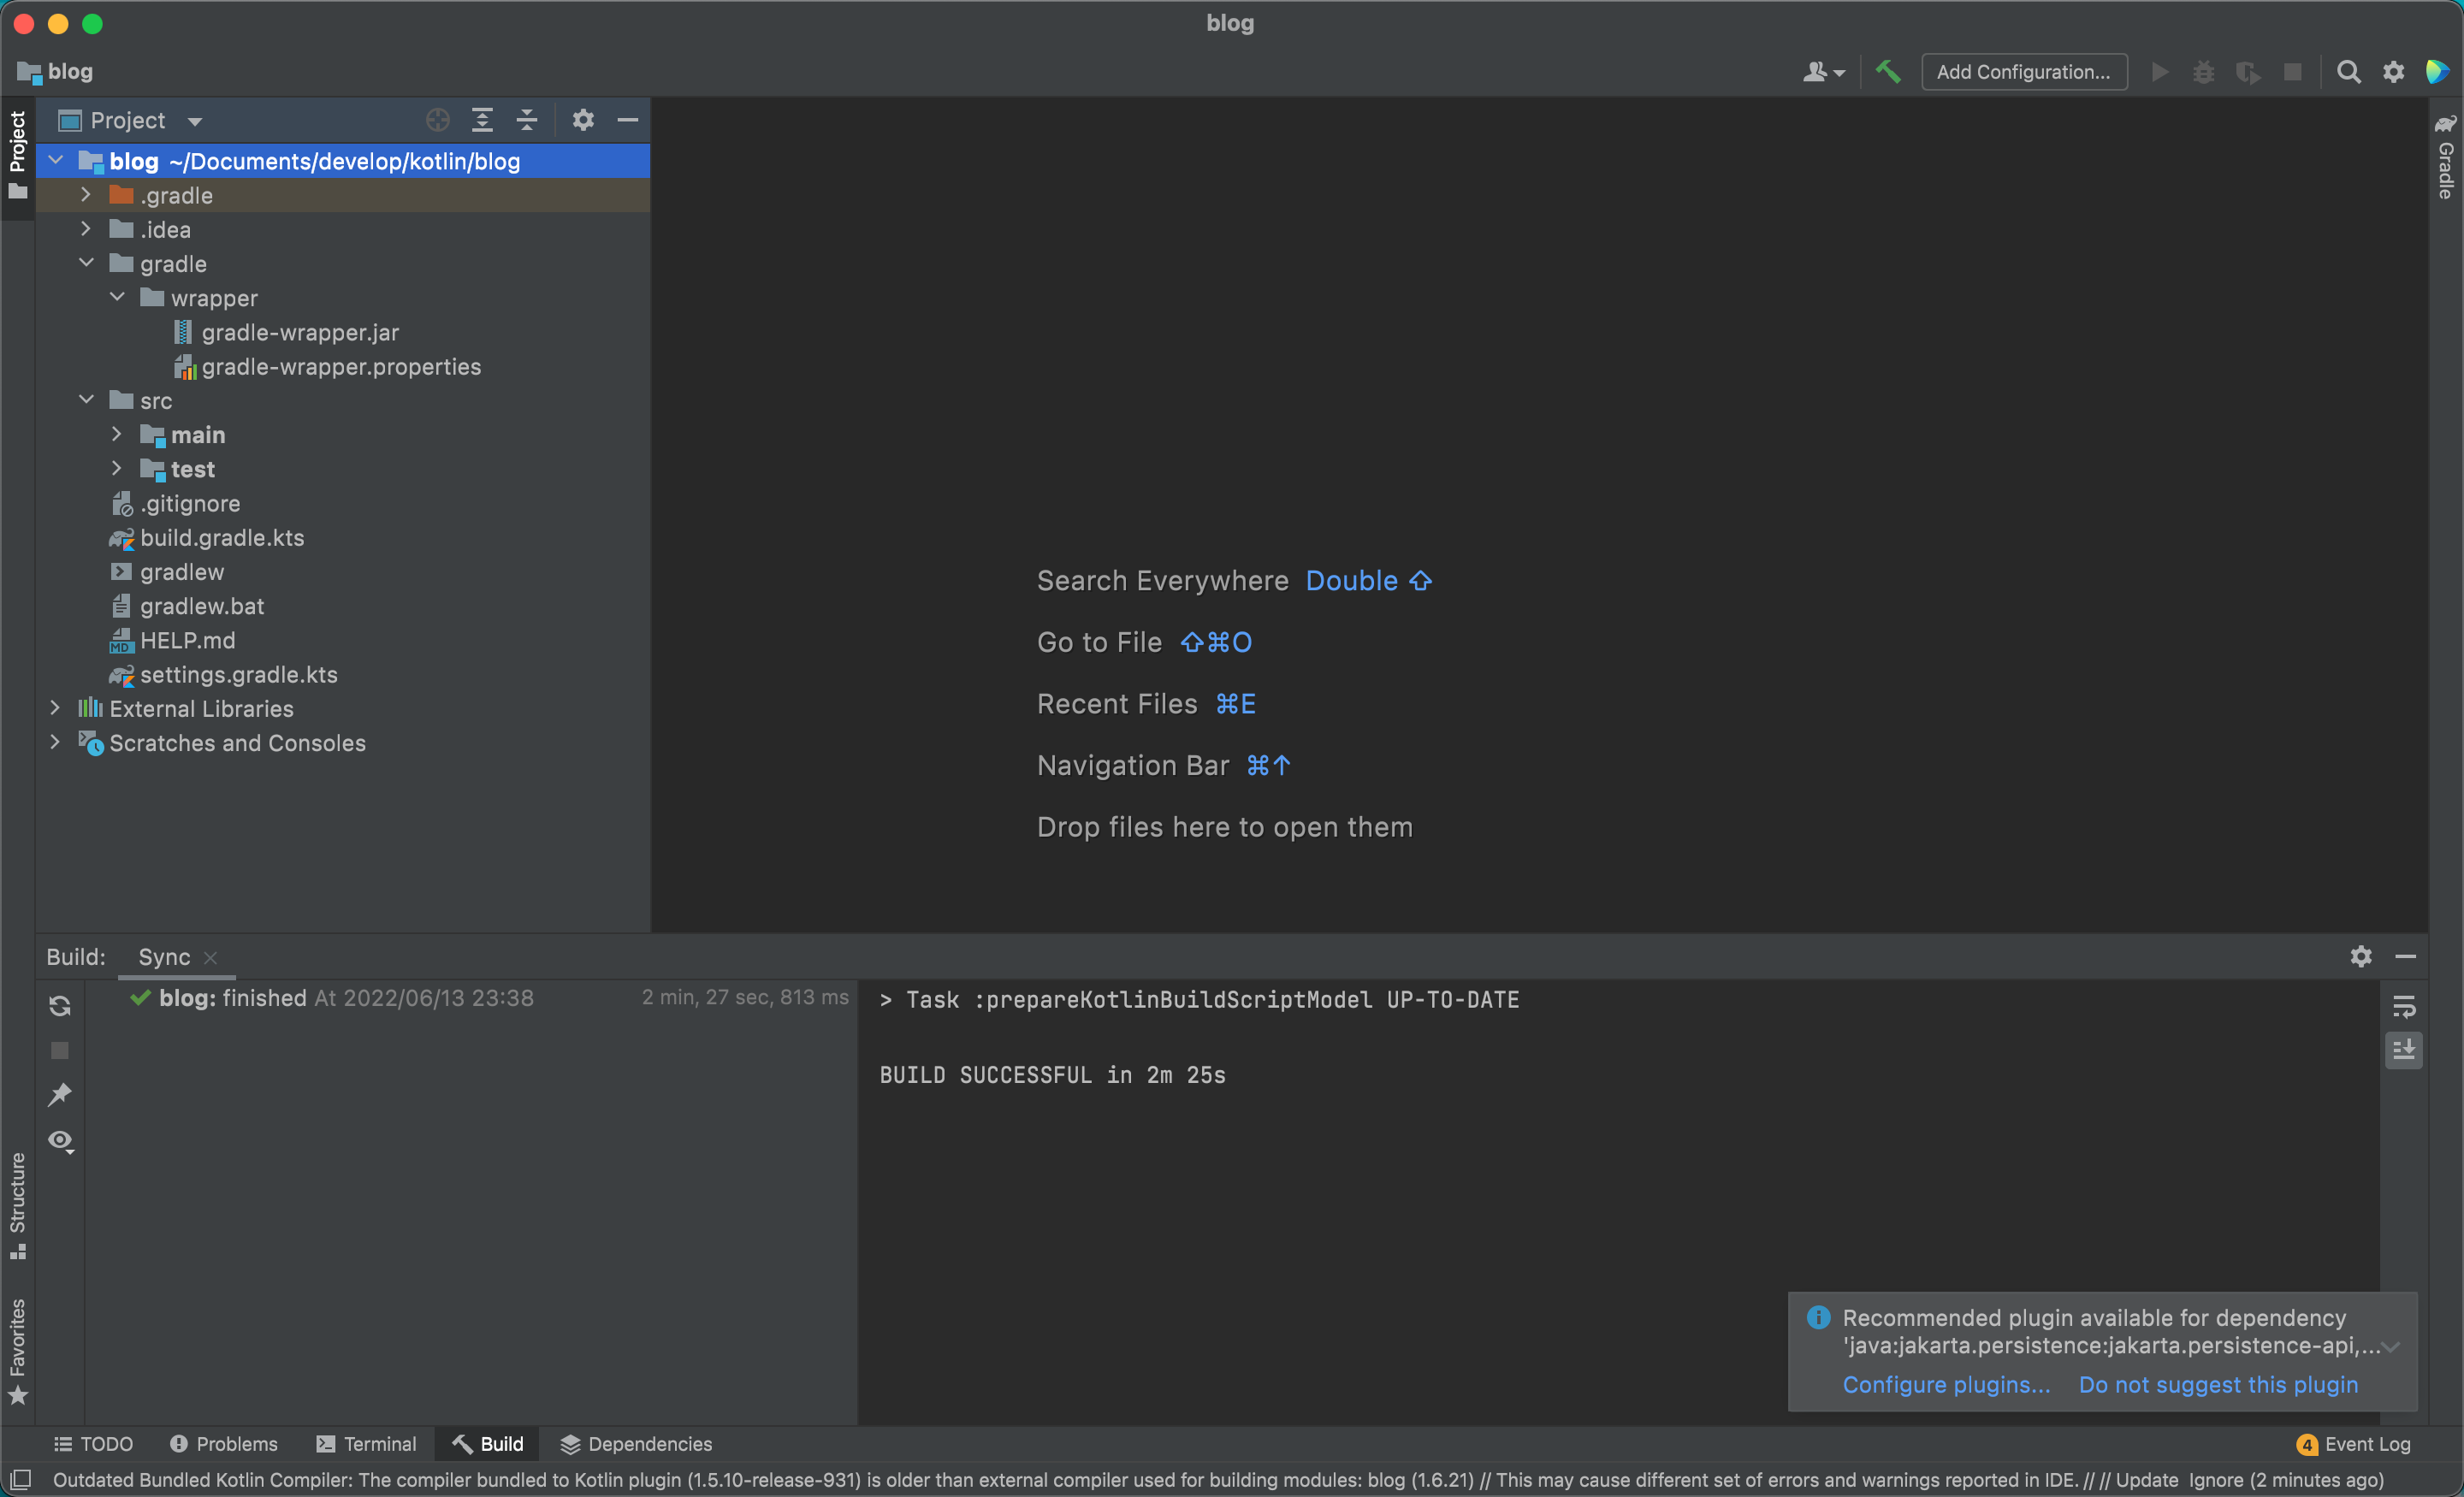Expand the main source folder
2464x1497 pixels.
tap(117, 434)
